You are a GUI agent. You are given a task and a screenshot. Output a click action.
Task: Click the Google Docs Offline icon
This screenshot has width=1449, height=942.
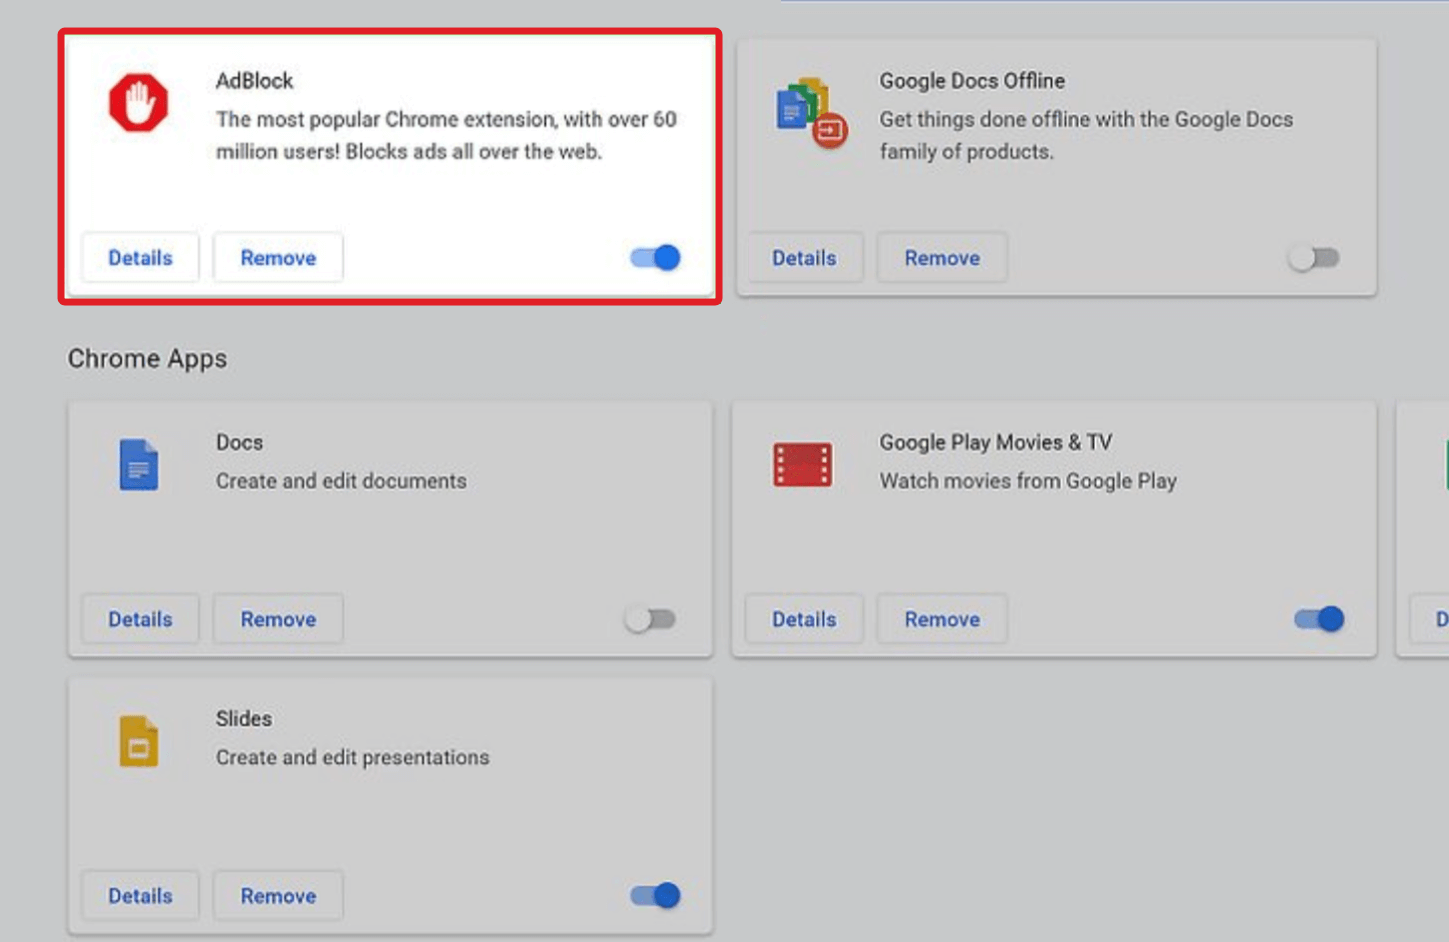(811, 112)
